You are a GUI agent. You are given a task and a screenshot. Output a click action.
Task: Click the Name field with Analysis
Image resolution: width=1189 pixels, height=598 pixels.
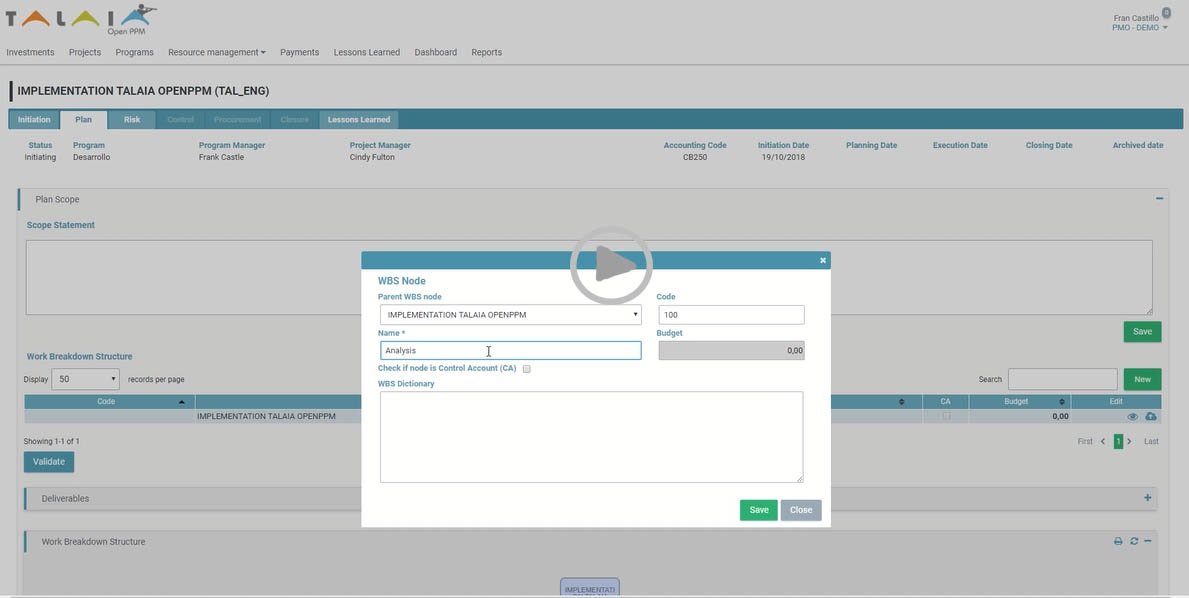[510, 350]
